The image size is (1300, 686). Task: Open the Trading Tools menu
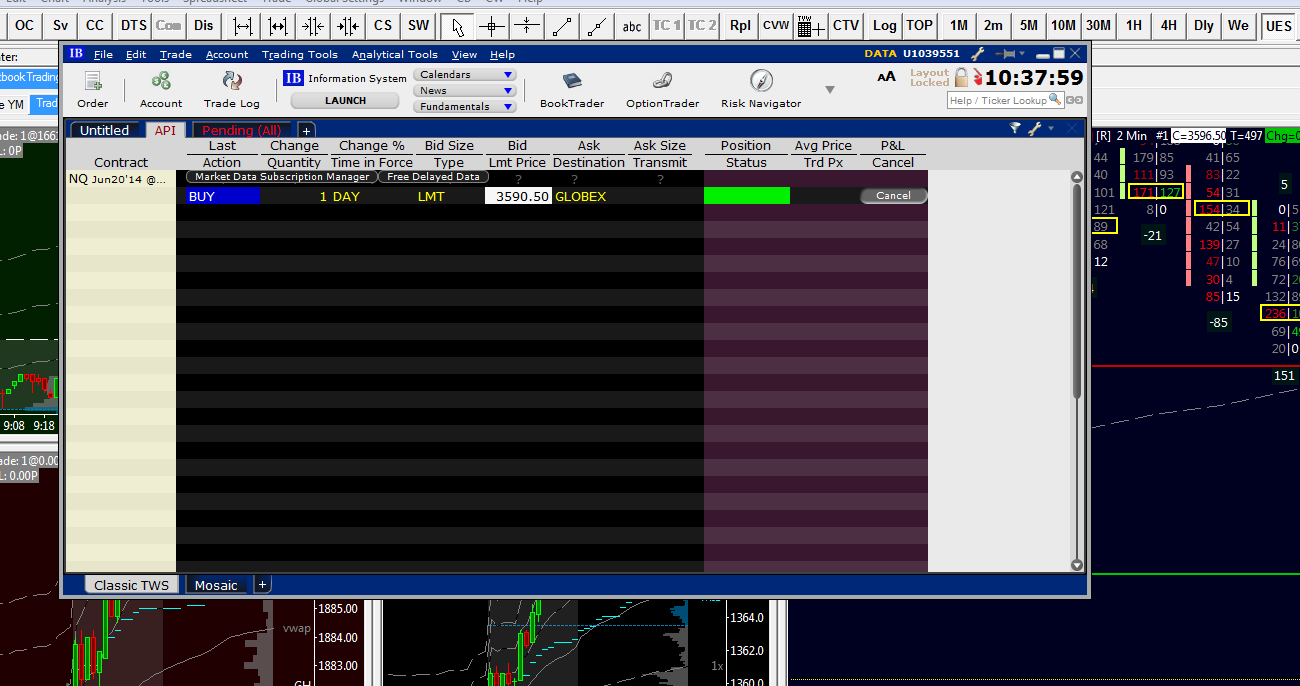pos(300,54)
